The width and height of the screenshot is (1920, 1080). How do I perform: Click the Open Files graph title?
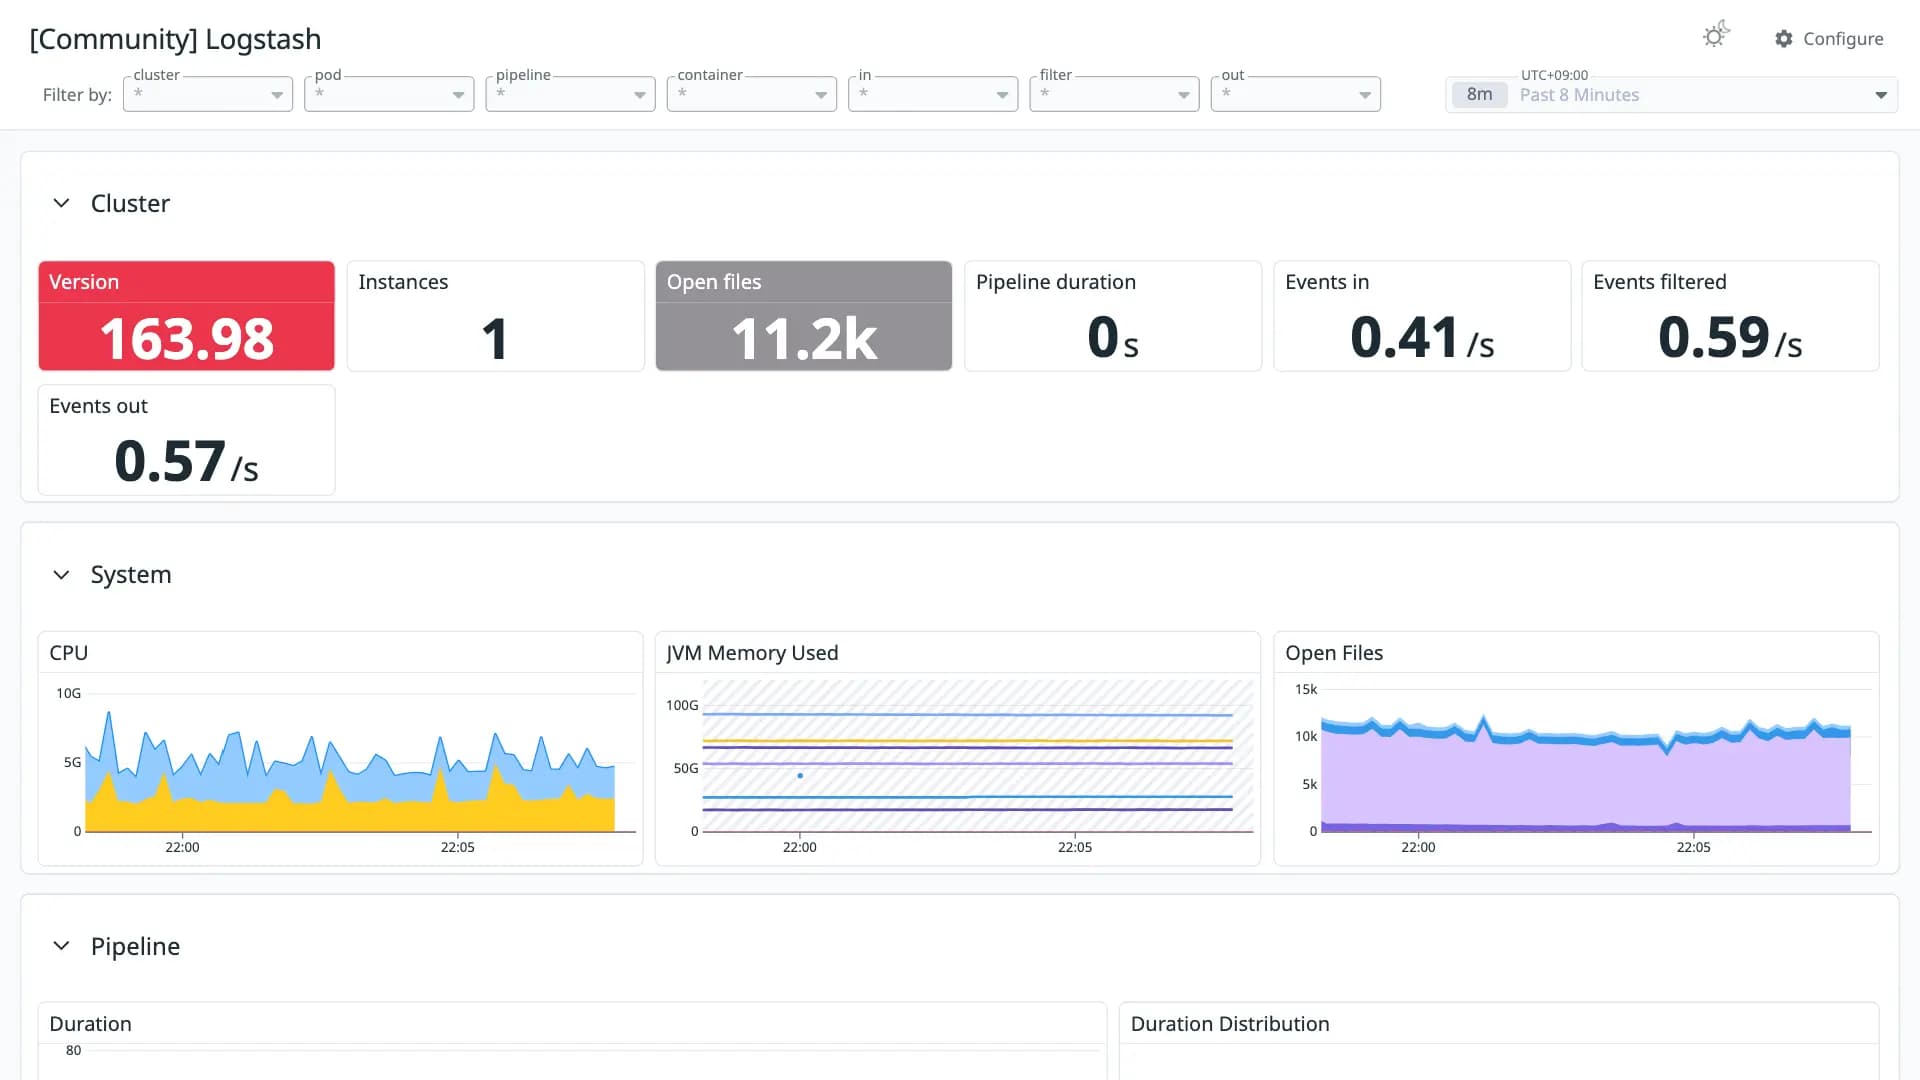pos(1334,653)
